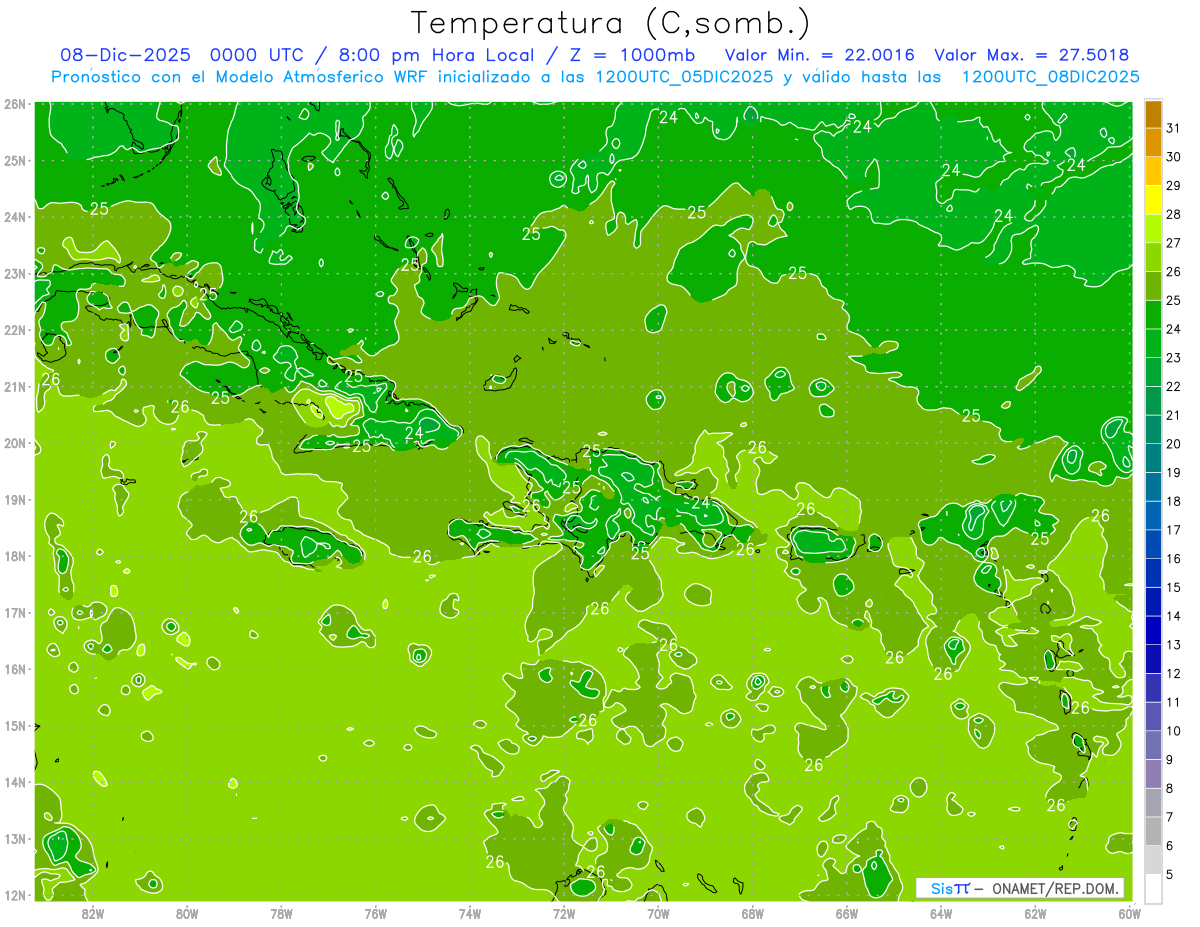Click the "60W" longitude axis label

point(1130,913)
